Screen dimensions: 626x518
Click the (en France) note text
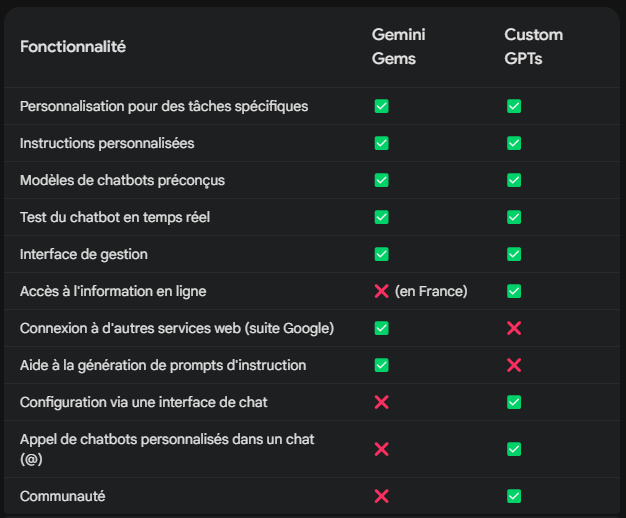(431, 291)
